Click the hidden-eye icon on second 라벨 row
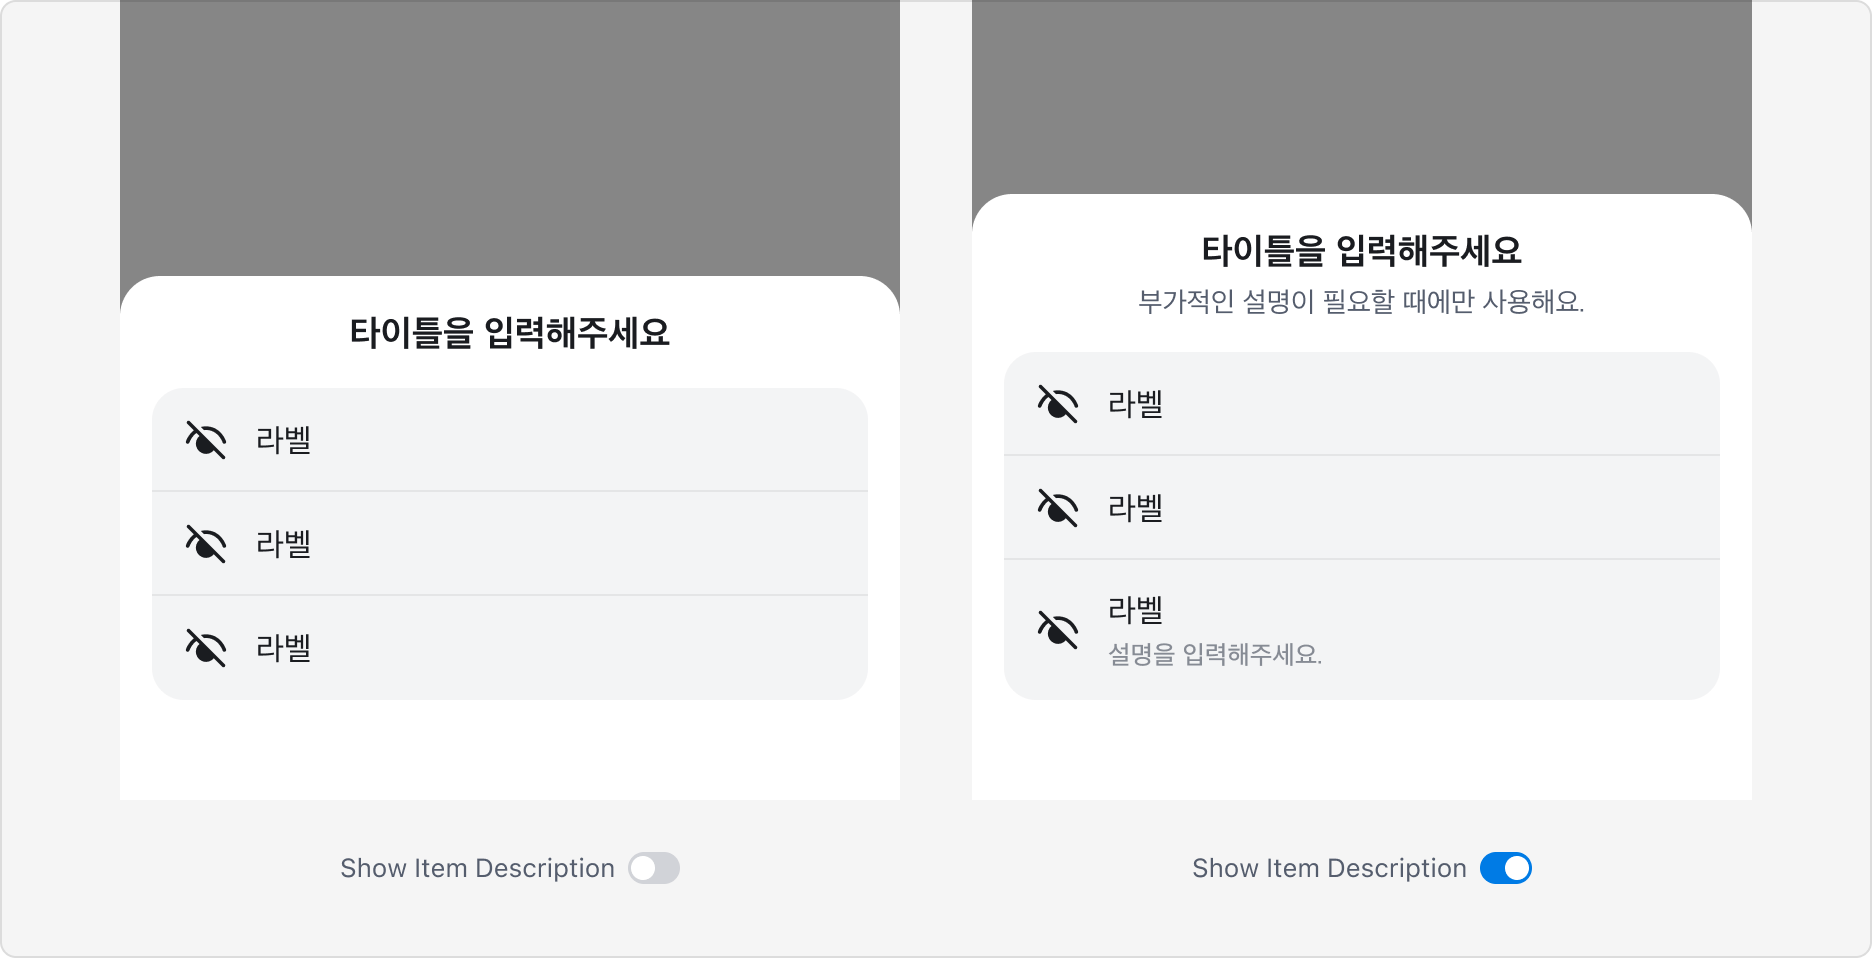This screenshot has width=1872, height=958. [x=206, y=543]
